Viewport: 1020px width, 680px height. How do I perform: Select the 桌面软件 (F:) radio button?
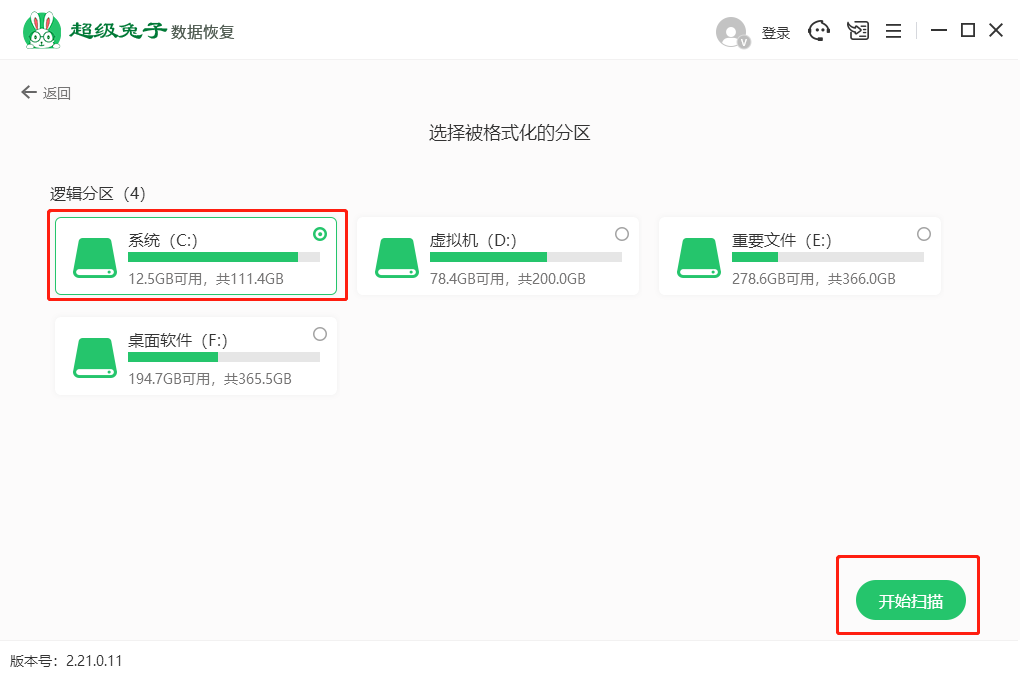[320, 334]
